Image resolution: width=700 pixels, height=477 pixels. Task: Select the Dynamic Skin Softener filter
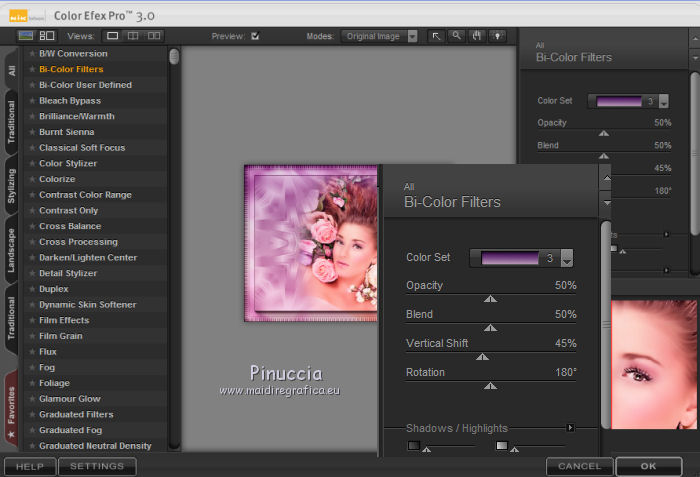[x=88, y=305]
